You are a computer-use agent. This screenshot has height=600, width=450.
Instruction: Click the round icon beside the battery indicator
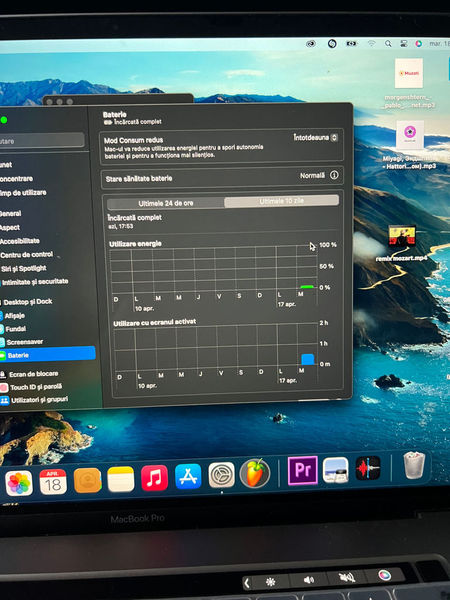[332, 44]
